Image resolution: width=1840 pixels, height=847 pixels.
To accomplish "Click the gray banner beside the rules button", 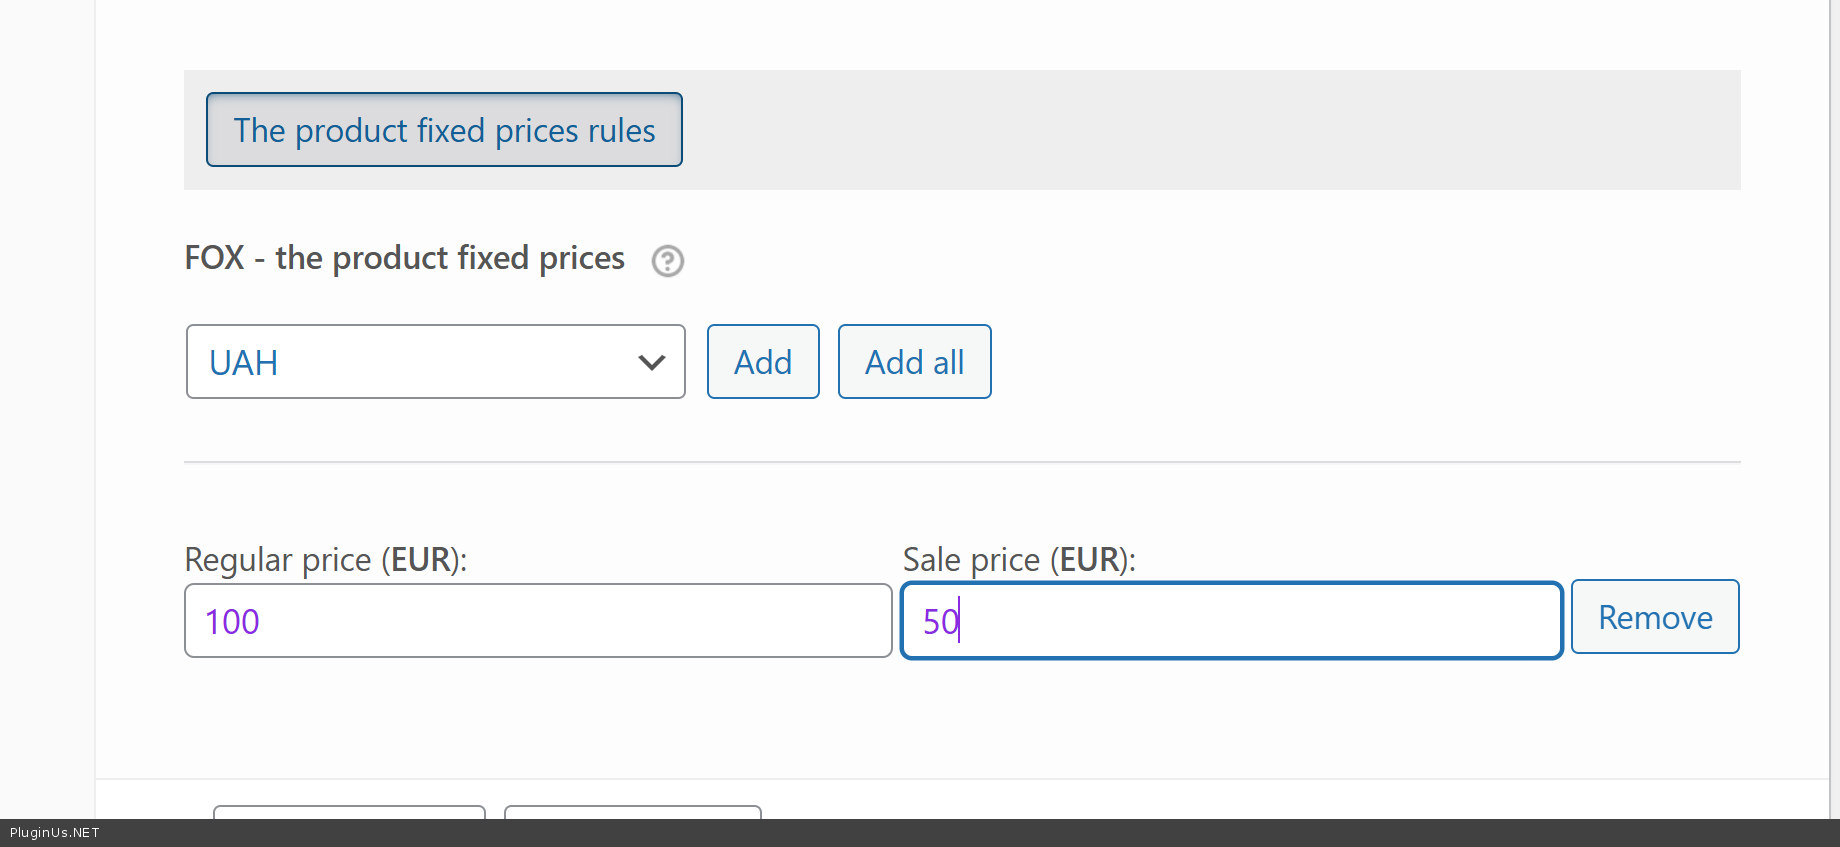I will tap(1200, 130).
